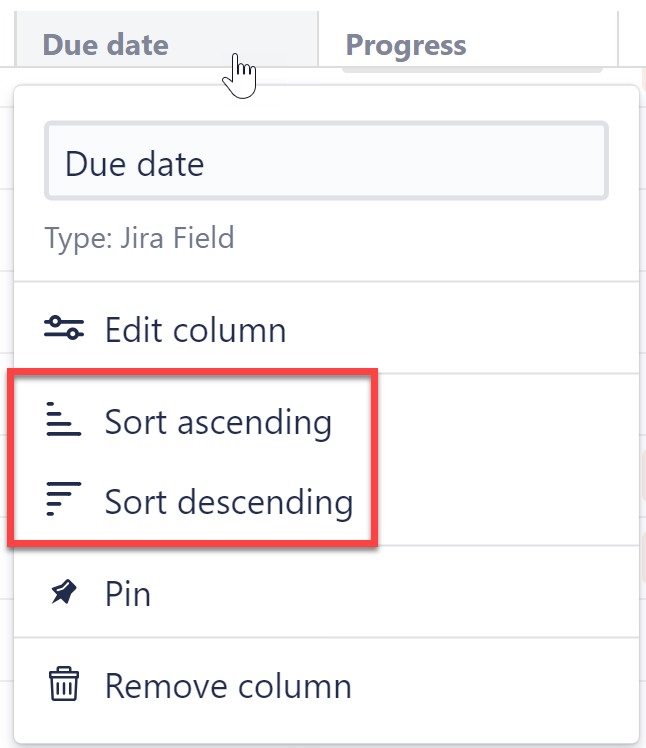Click the Type: Jira Field text
Viewport: 646px width, 748px height.
[x=139, y=239]
